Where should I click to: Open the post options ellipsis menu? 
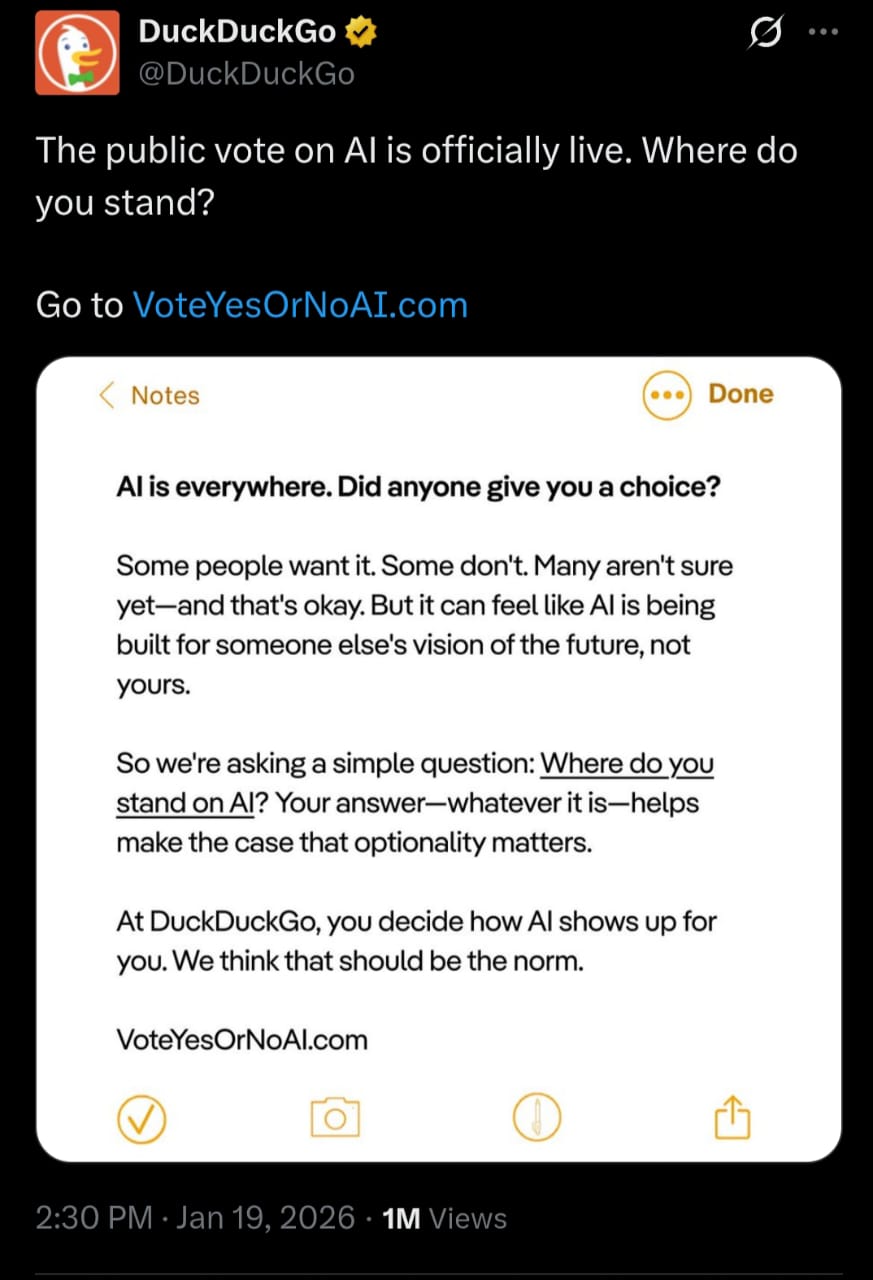[x=822, y=33]
